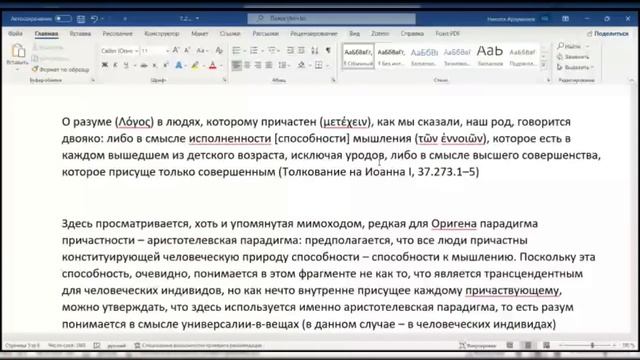Screen dimensions: 640x360
Task: Open the Ribbon display options icon
Action: click(x=565, y=19)
